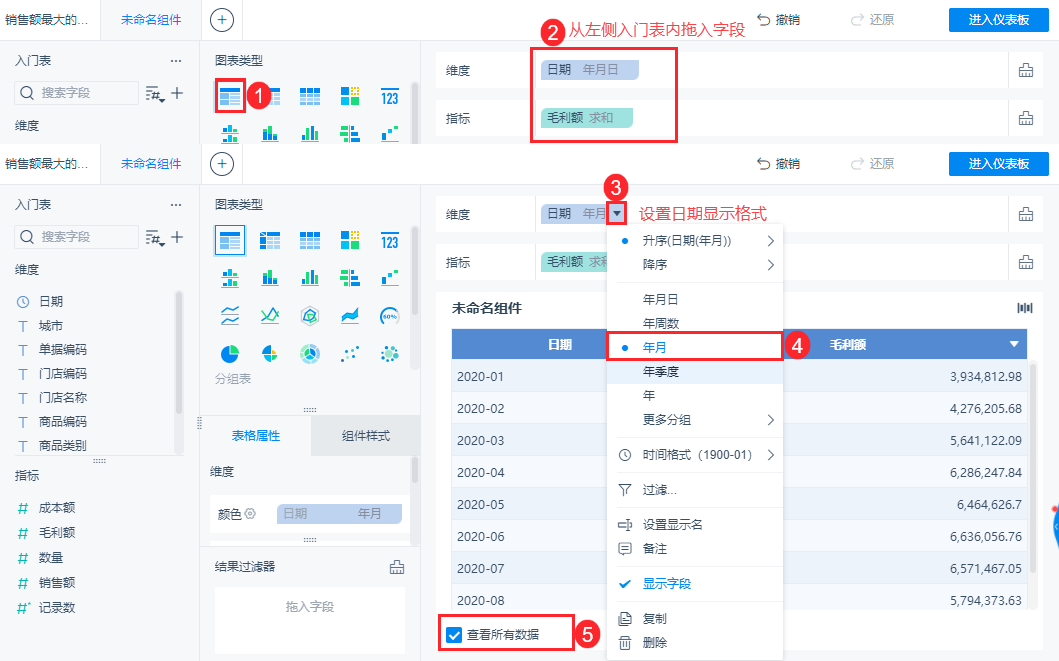Toggle the 查看所有数据 checkbox

pos(454,635)
